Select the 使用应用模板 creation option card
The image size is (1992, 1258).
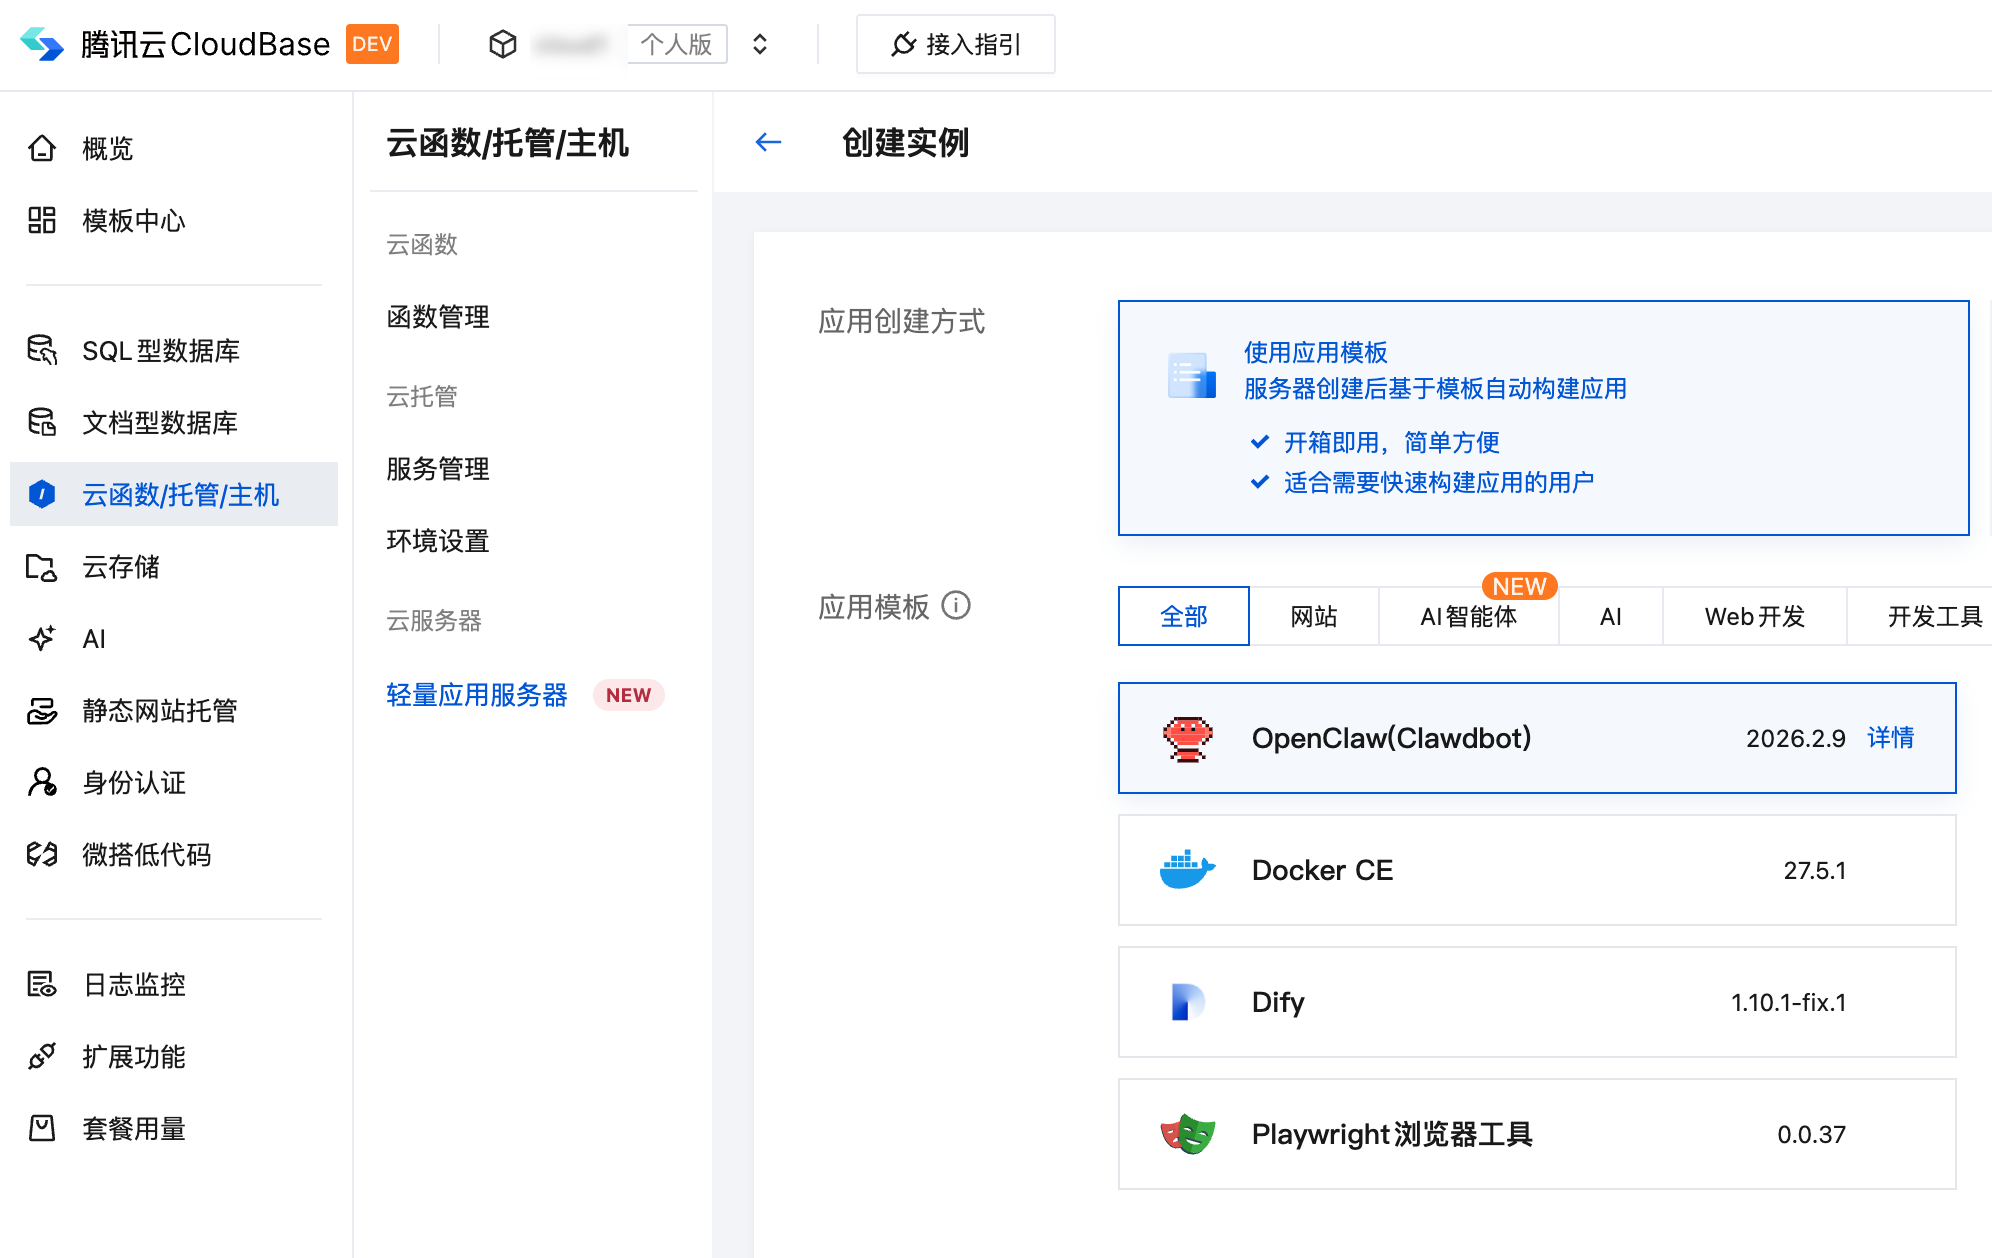[1542, 418]
